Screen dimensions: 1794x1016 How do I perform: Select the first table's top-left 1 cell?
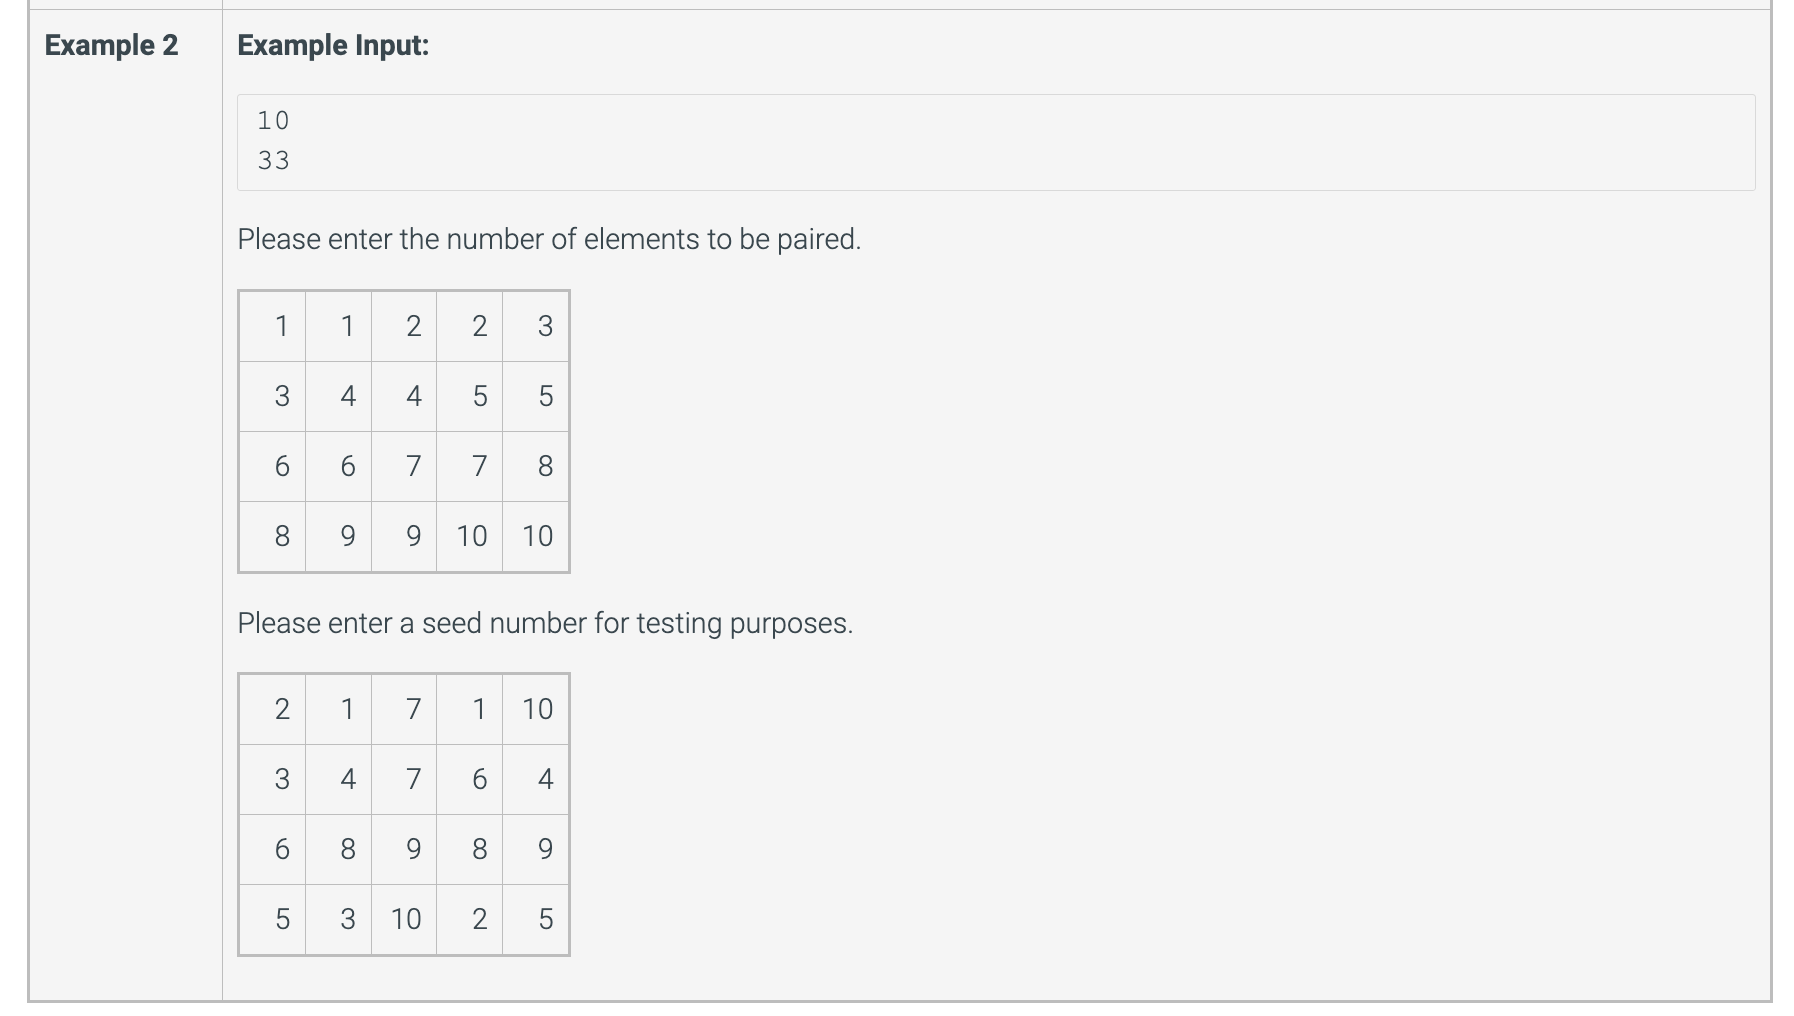pos(273,327)
